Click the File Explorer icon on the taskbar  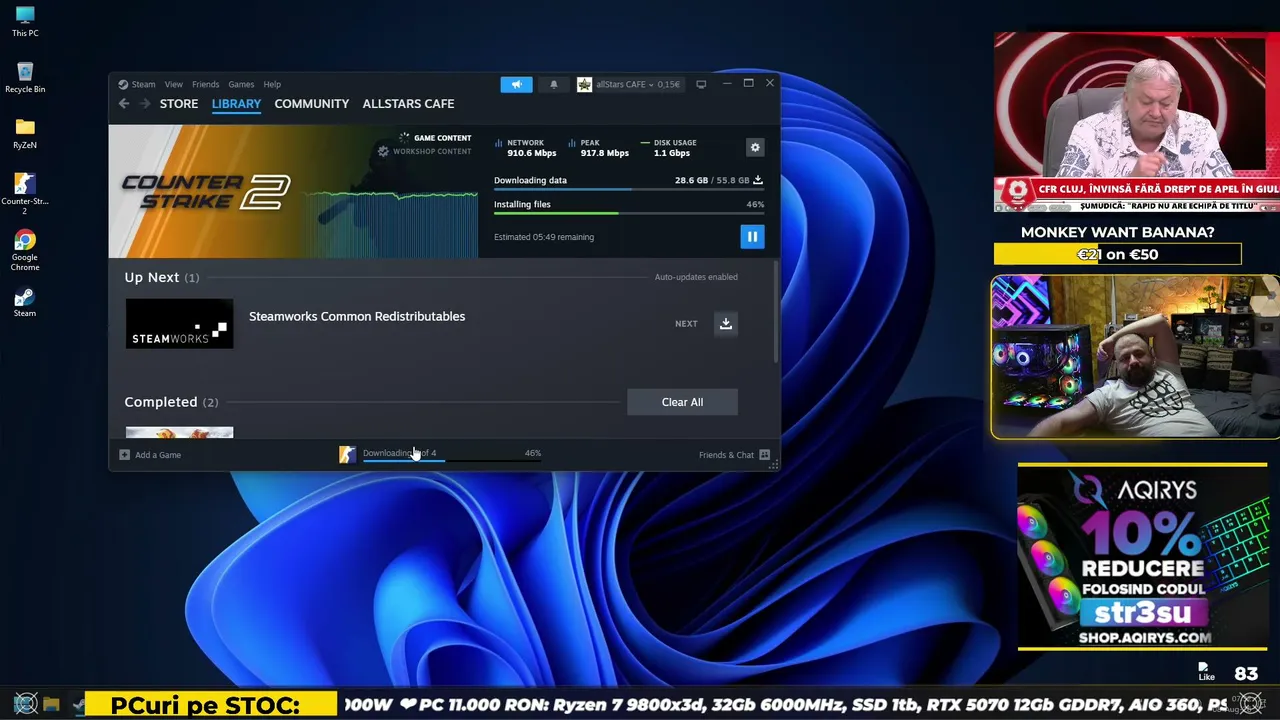52,705
